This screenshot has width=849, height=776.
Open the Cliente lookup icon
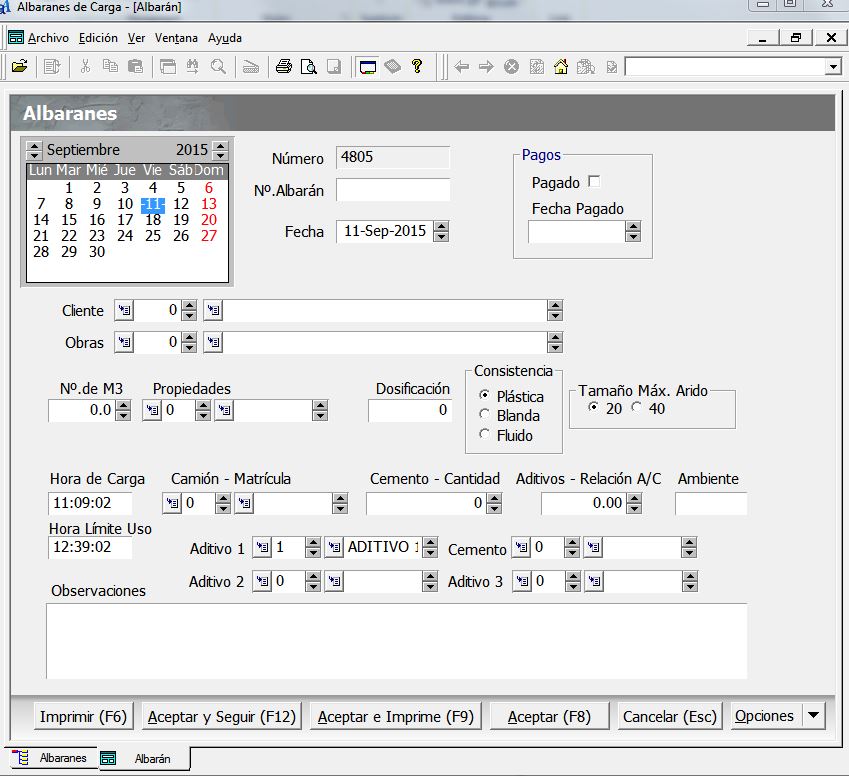[124, 311]
